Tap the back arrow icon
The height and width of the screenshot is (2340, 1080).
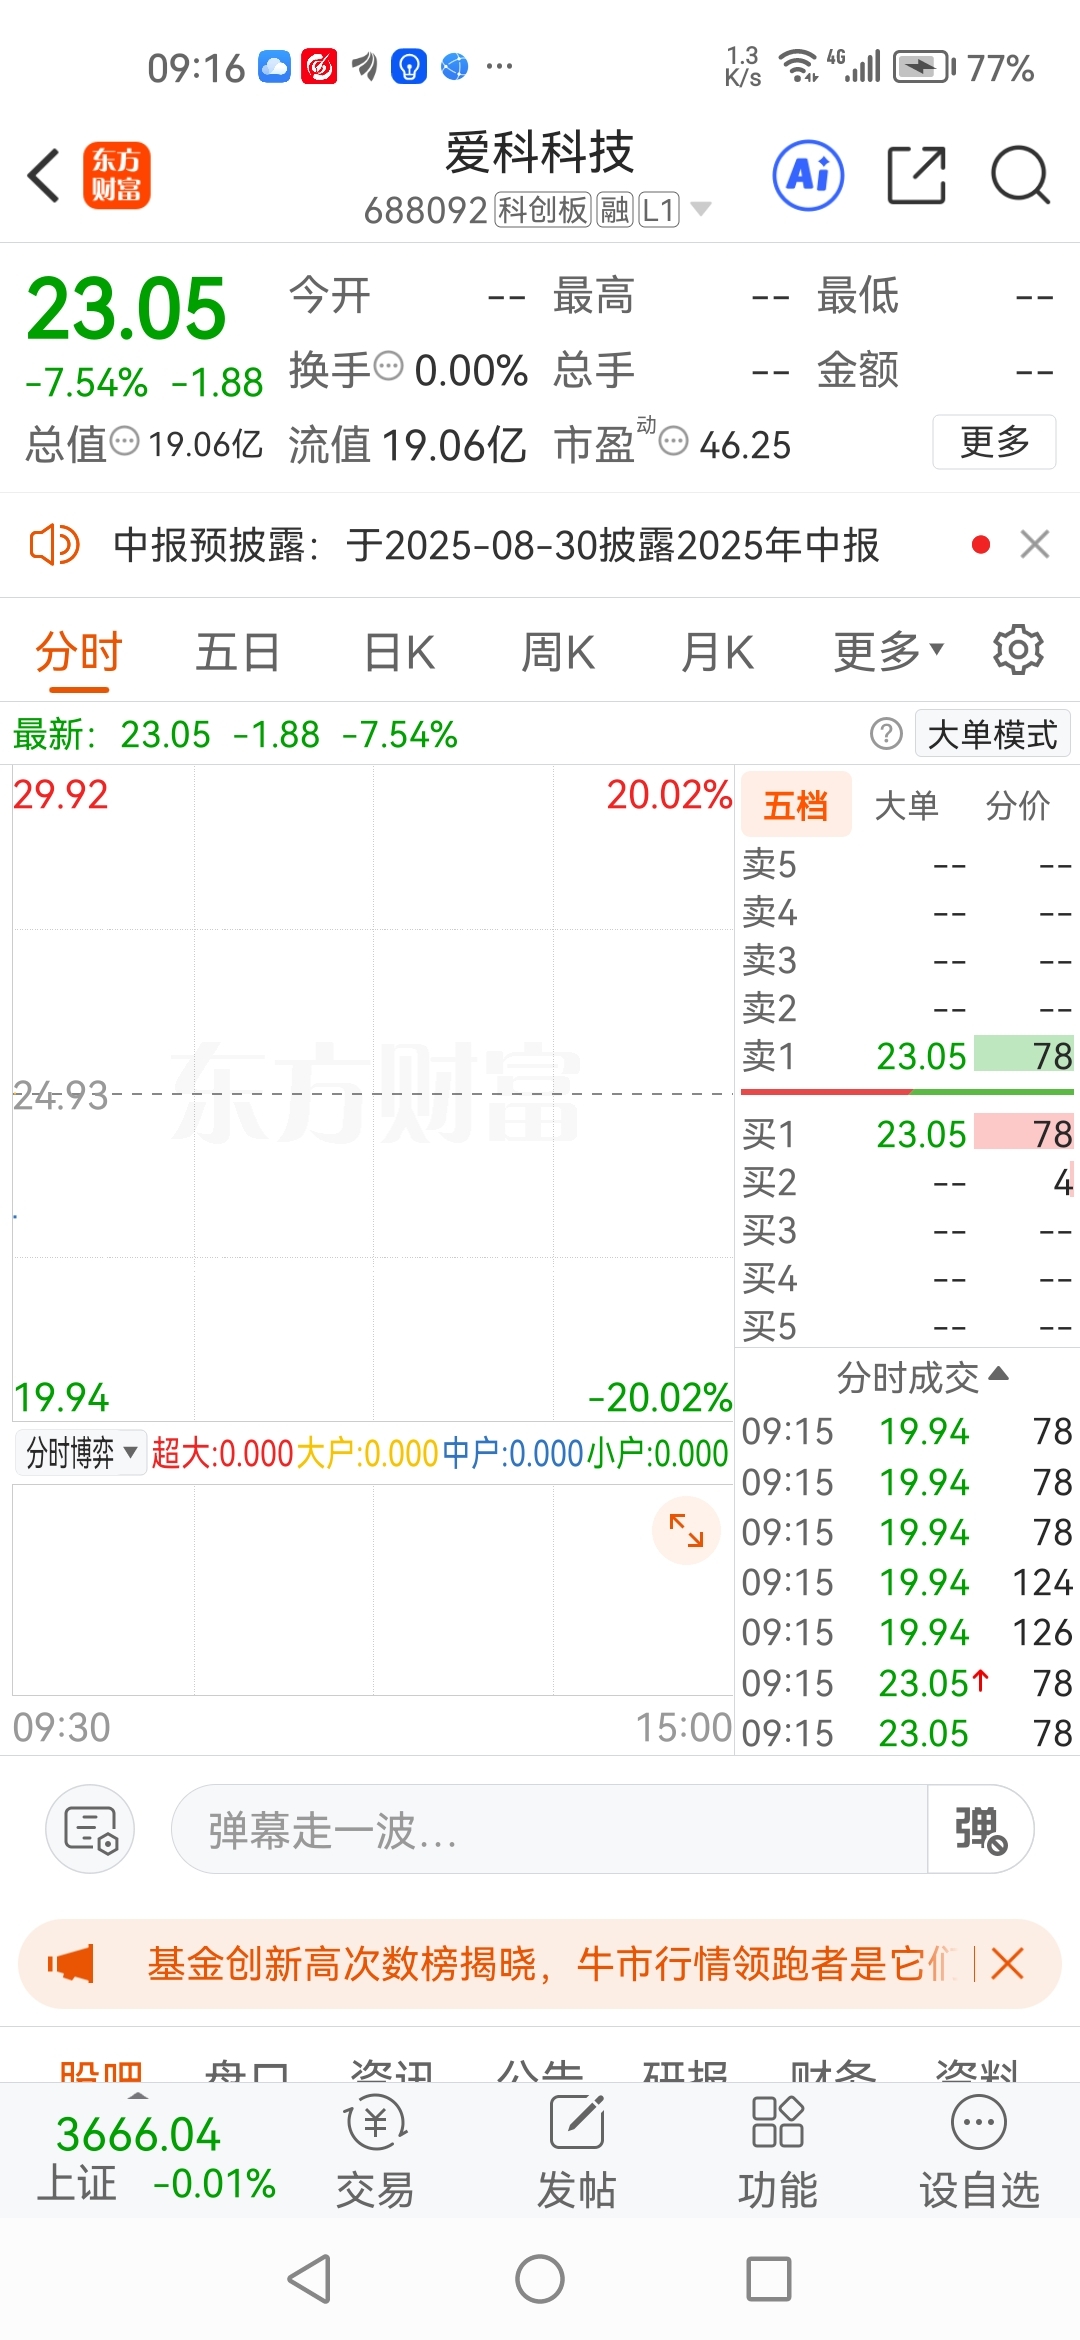[44, 175]
